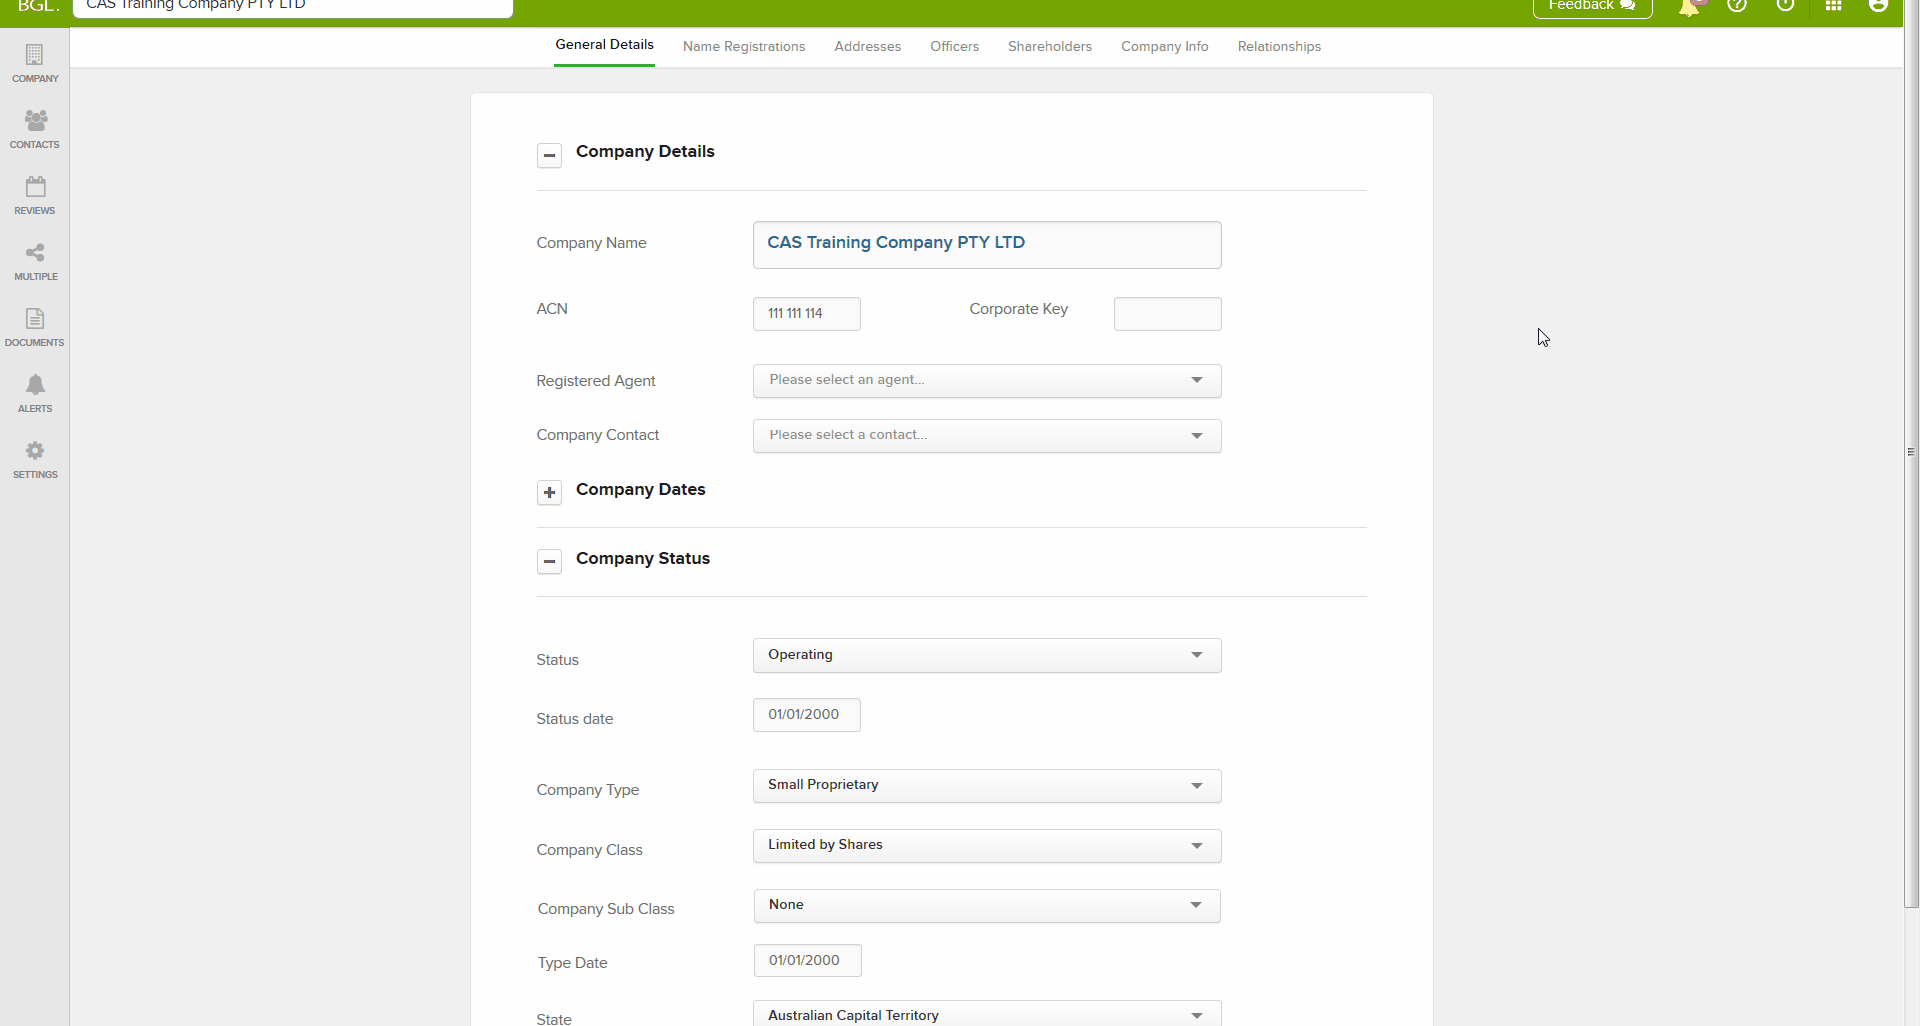Collapse the Company Status section
Screen dimensions: 1920x1026
[x=549, y=561]
